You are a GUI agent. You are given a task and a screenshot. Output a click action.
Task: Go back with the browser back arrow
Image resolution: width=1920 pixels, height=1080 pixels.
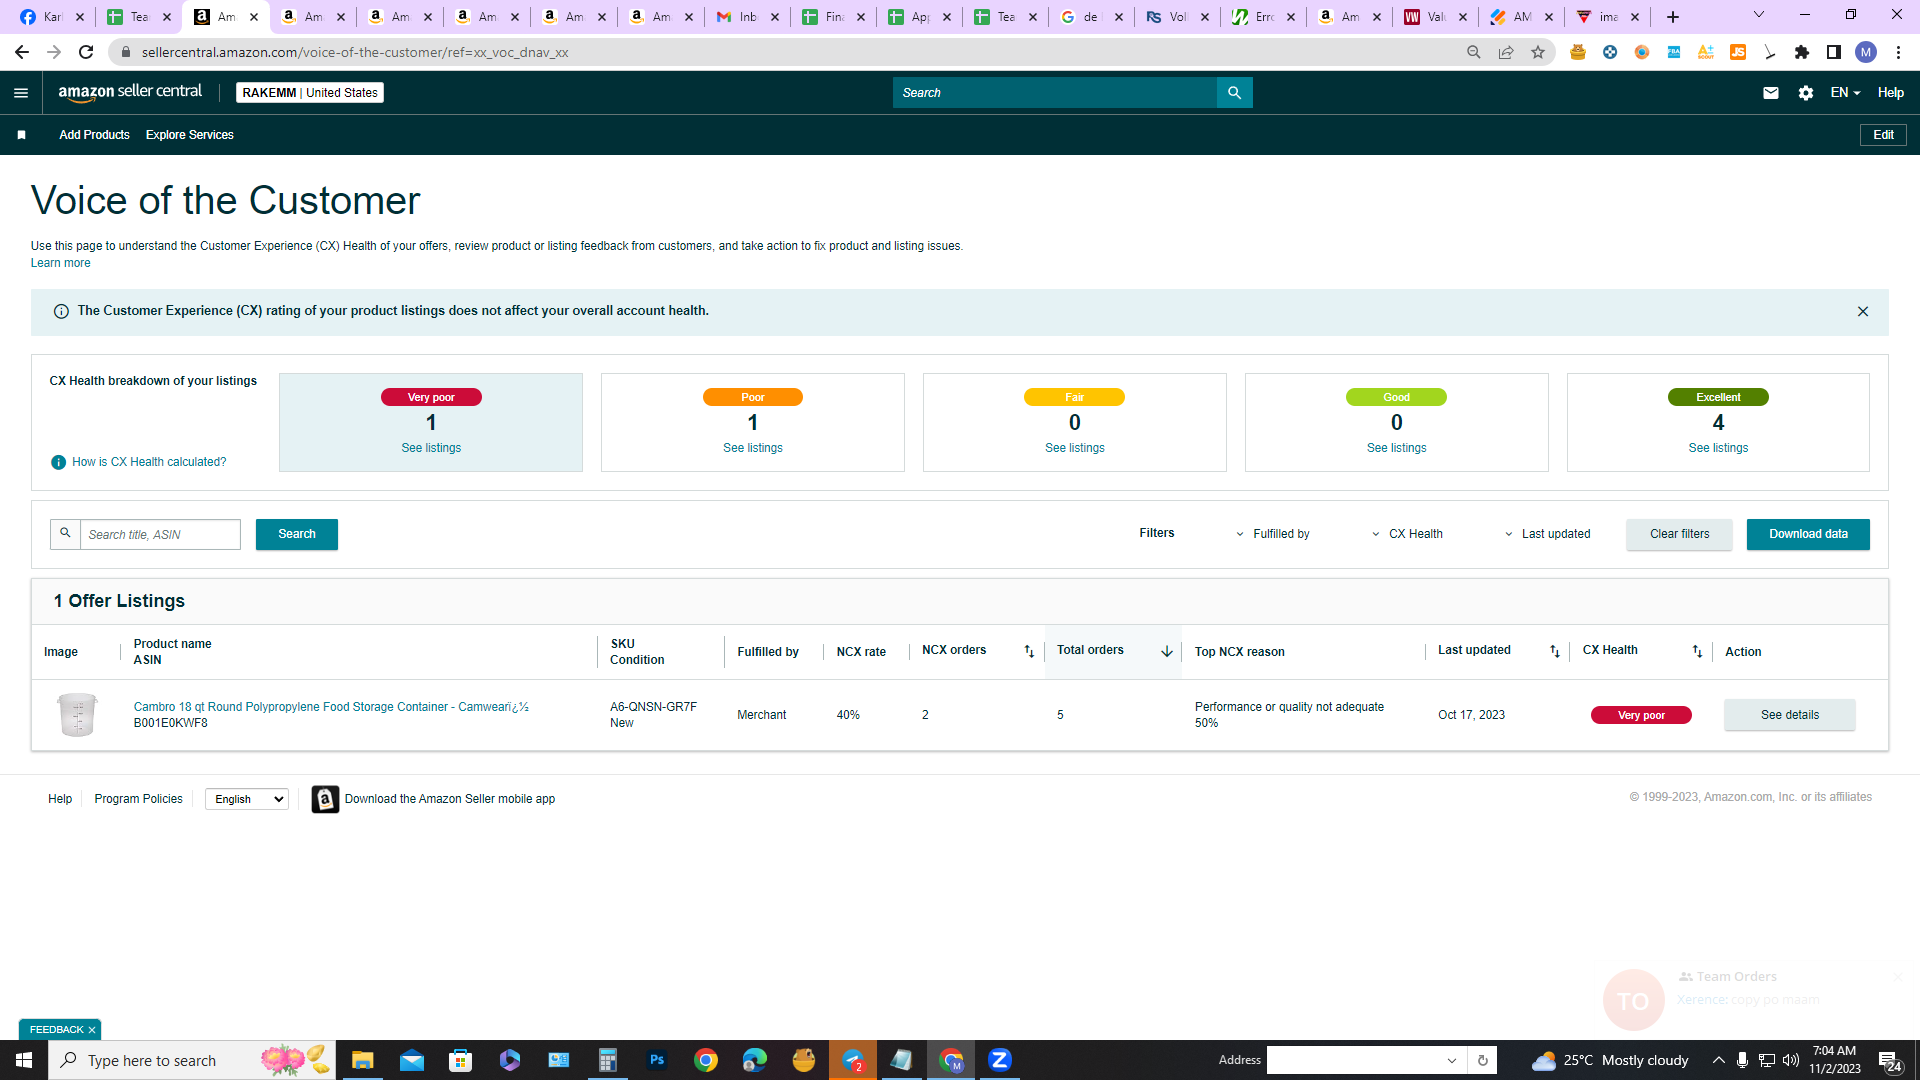(22, 52)
